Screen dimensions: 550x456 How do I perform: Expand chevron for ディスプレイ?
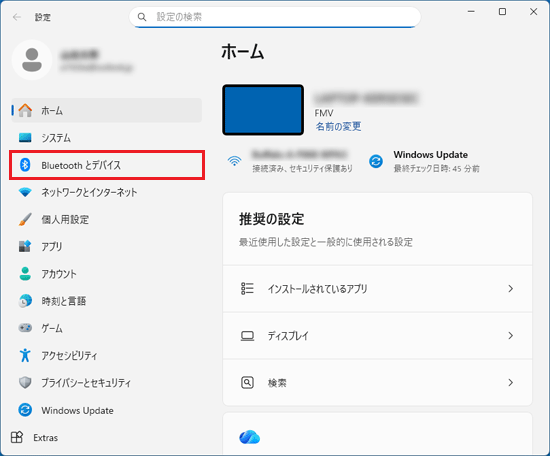(511, 336)
